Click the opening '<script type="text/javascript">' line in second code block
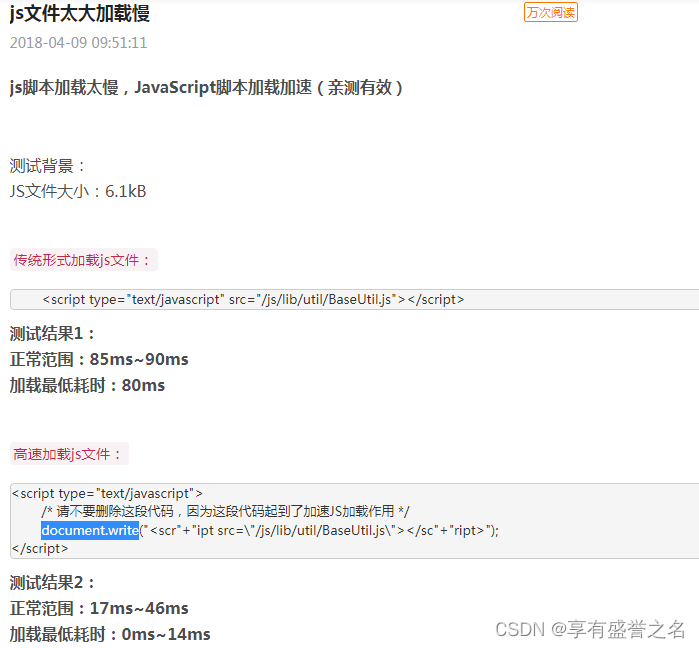The image size is (699, 648). tap(107, 494)
